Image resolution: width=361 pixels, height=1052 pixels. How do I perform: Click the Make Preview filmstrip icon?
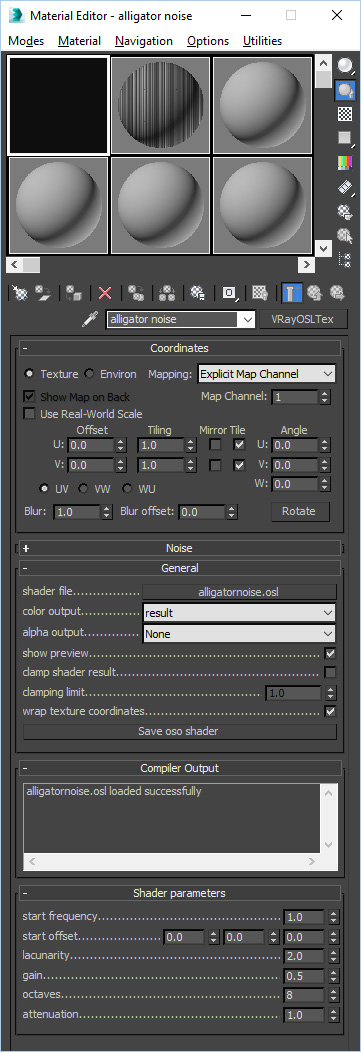tap(345, 187)
